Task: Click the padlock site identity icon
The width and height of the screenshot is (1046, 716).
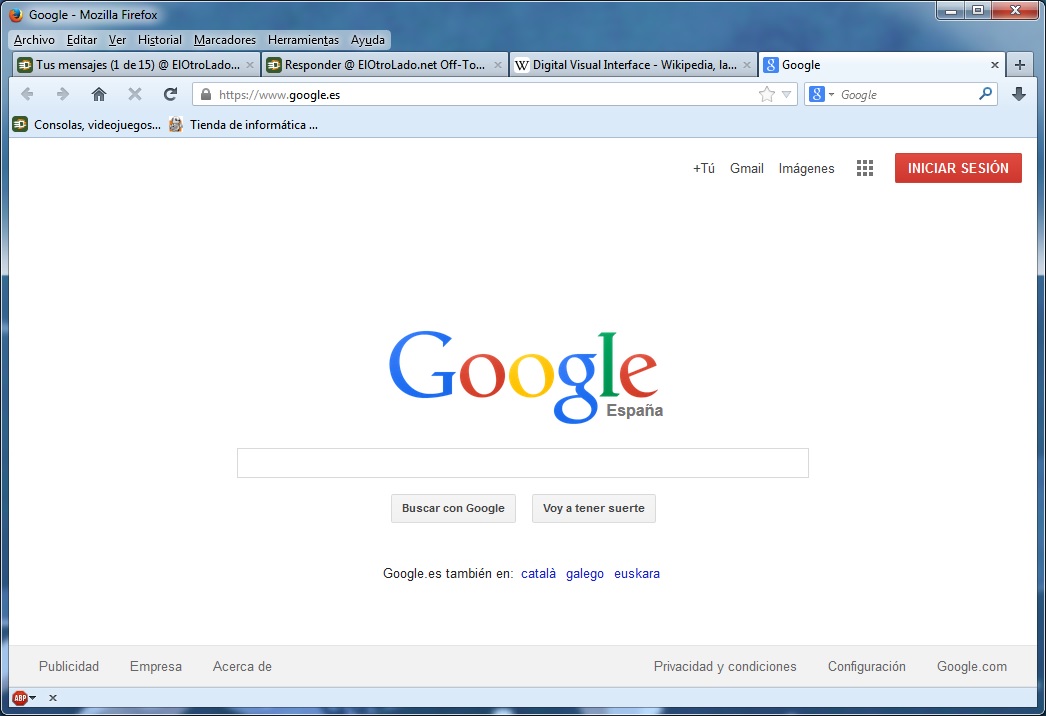Action: pos(206,95)
